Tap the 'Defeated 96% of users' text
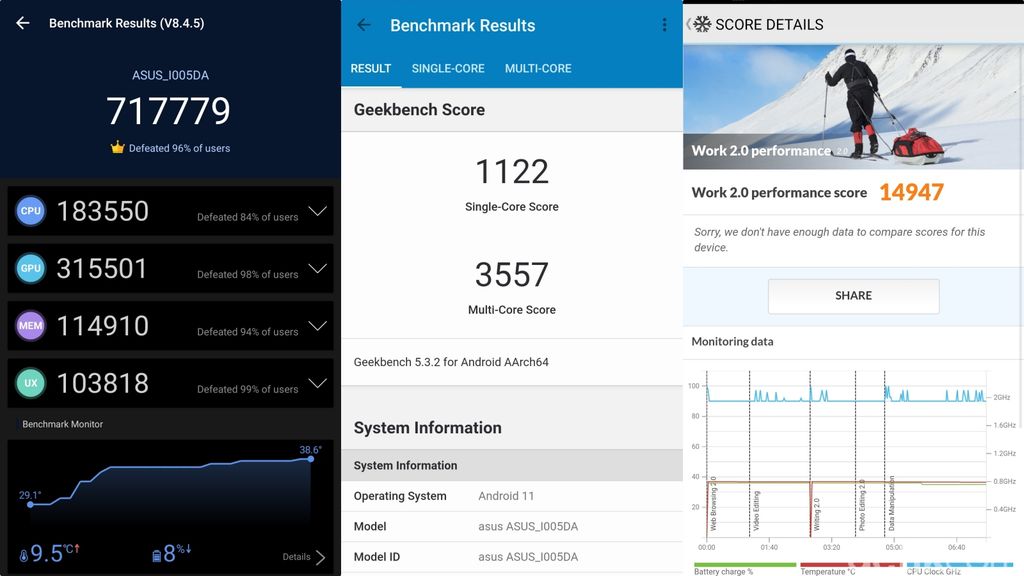 [179, 148]
